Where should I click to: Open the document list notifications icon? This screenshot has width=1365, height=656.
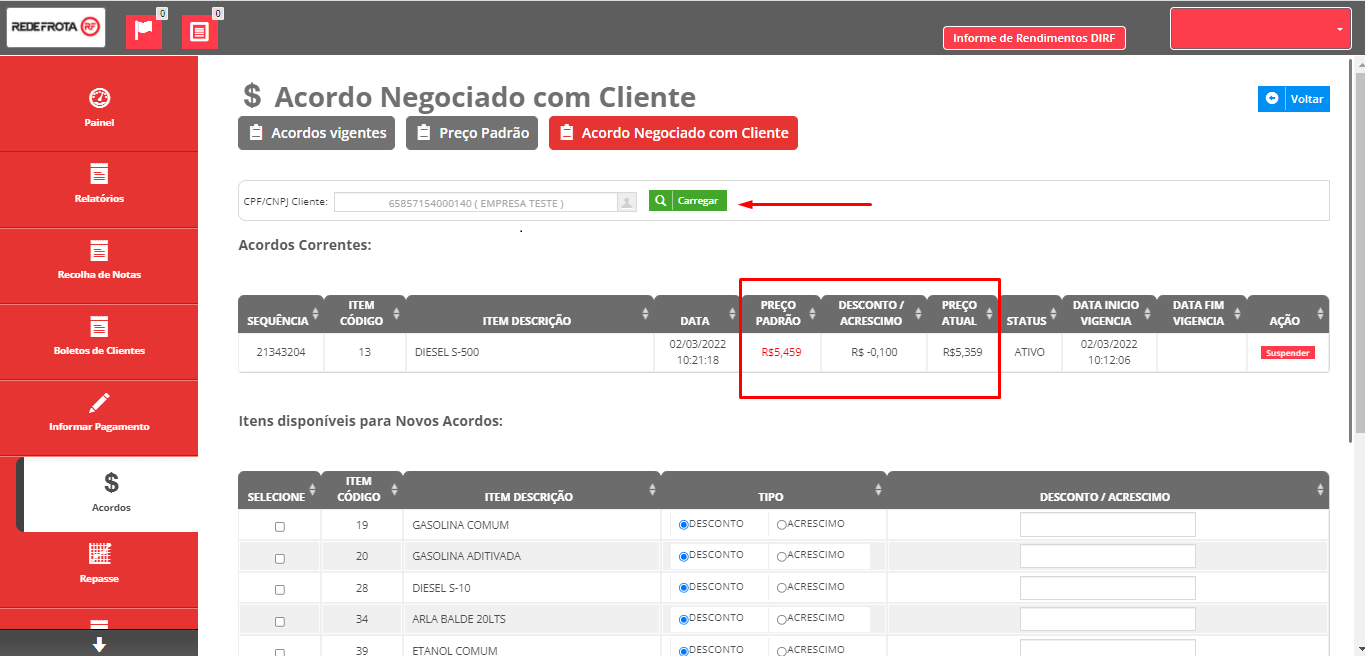pyautogui.click(x=200, y=31)
